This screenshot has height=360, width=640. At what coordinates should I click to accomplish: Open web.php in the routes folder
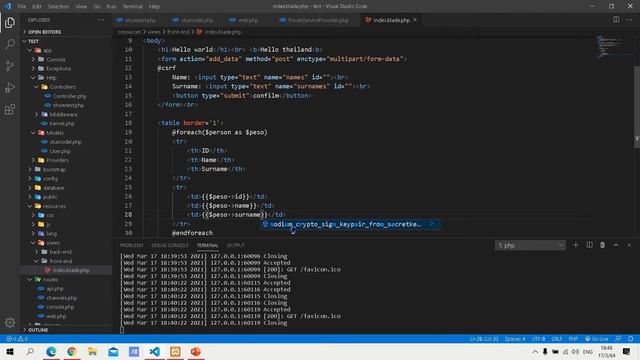(56, 316)
